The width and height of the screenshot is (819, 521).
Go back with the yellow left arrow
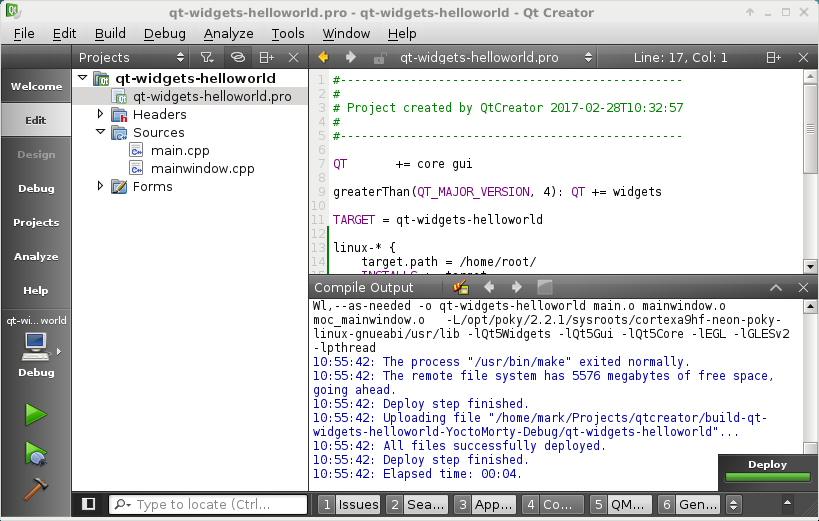[323, 57]
